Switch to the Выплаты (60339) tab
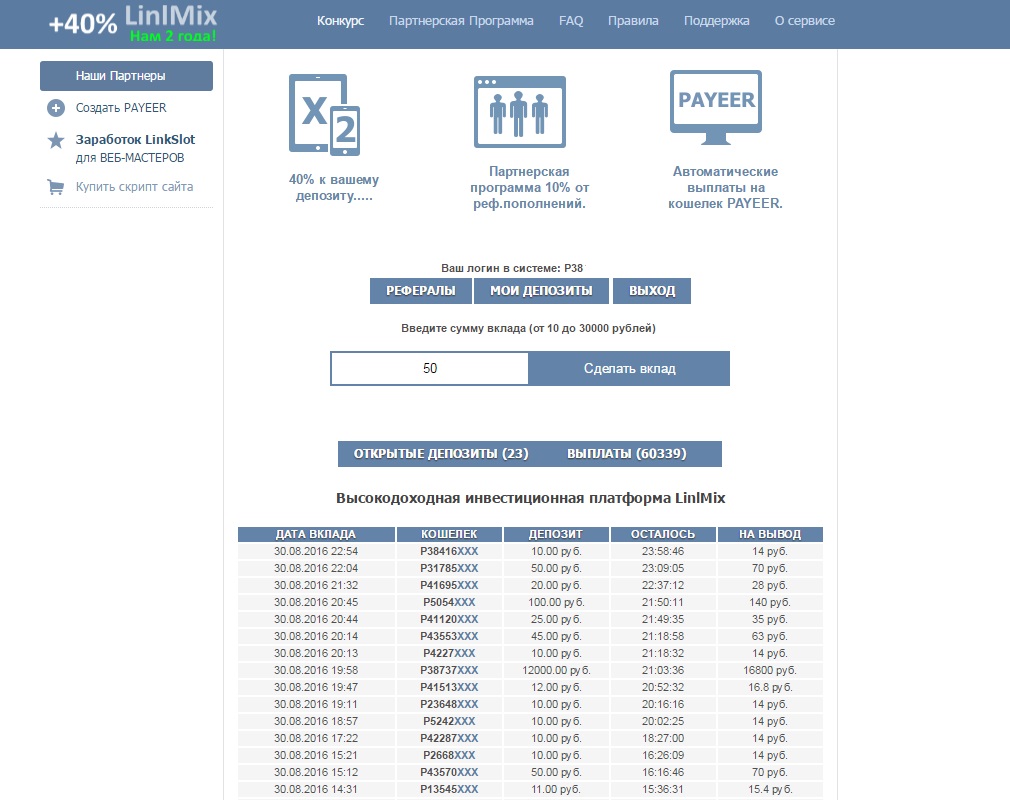The width and height of the screenshot is (1010, 800). pos(626,454)
